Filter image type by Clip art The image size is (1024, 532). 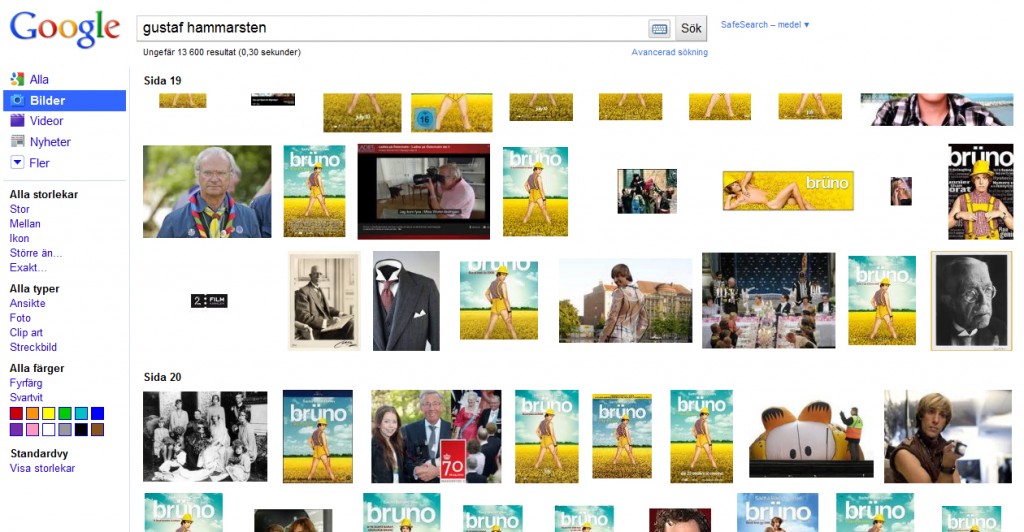click(x=26, y=332)
